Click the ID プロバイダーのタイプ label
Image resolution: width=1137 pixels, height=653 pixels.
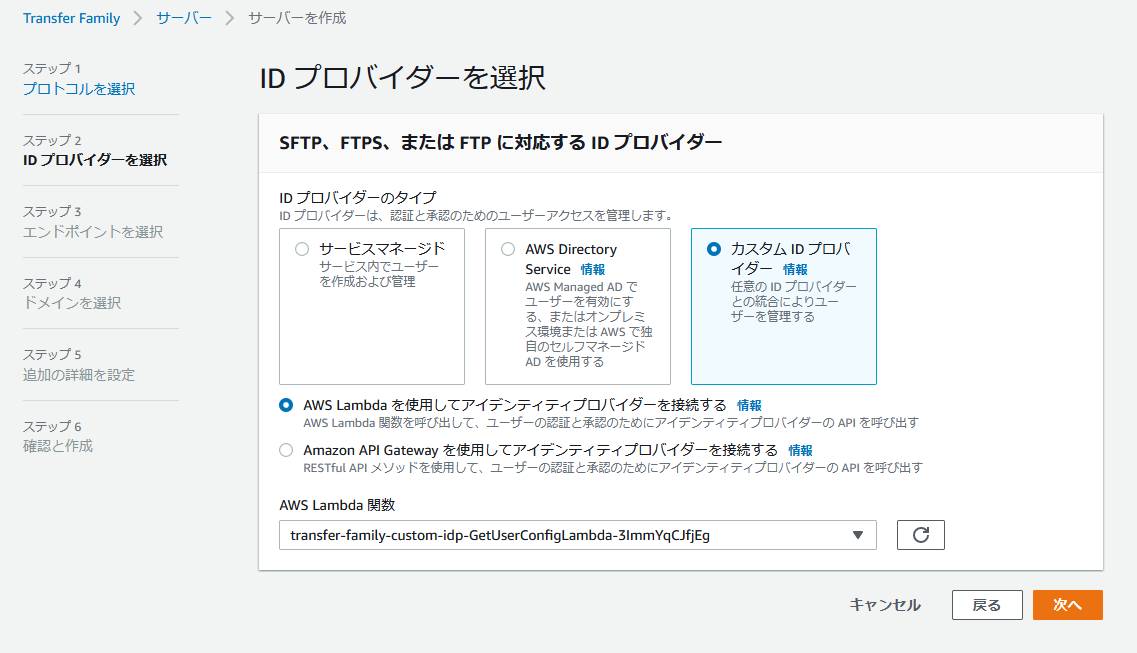357,197
